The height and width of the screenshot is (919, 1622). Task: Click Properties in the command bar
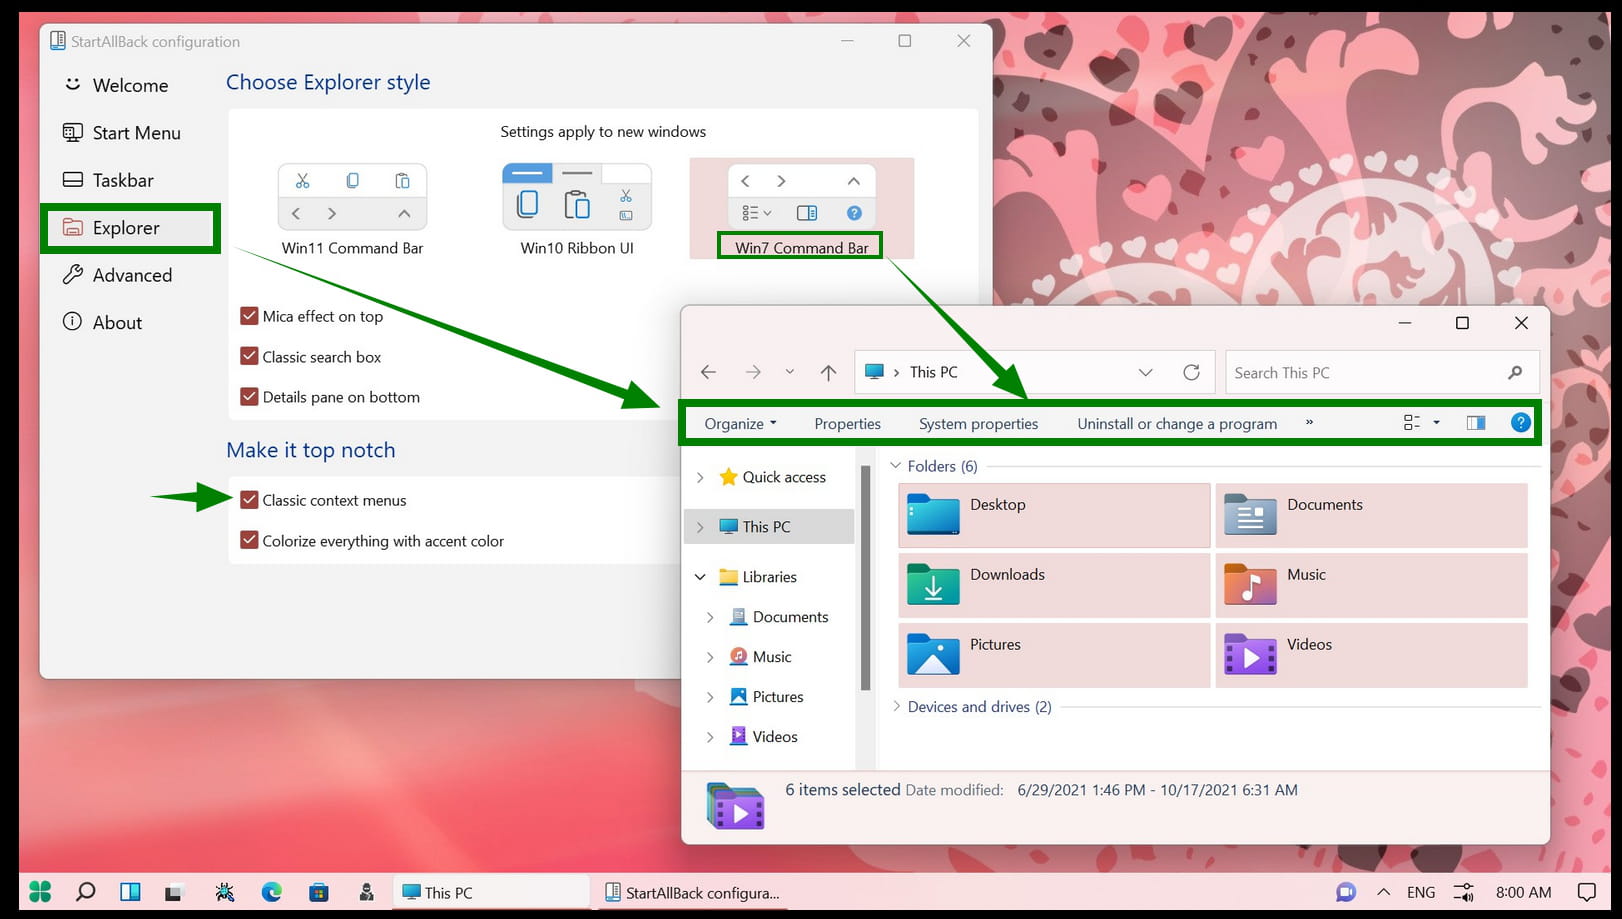click(847, 424)
